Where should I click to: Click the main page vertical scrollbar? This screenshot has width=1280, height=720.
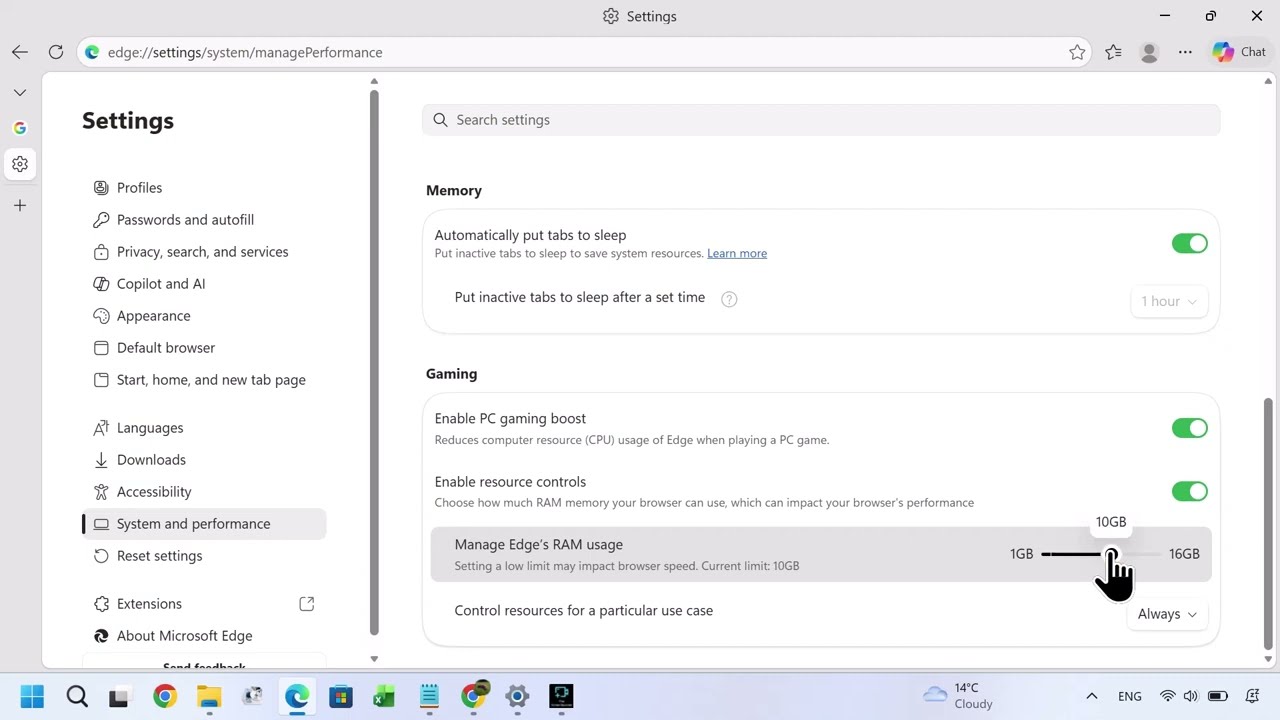1268,523
